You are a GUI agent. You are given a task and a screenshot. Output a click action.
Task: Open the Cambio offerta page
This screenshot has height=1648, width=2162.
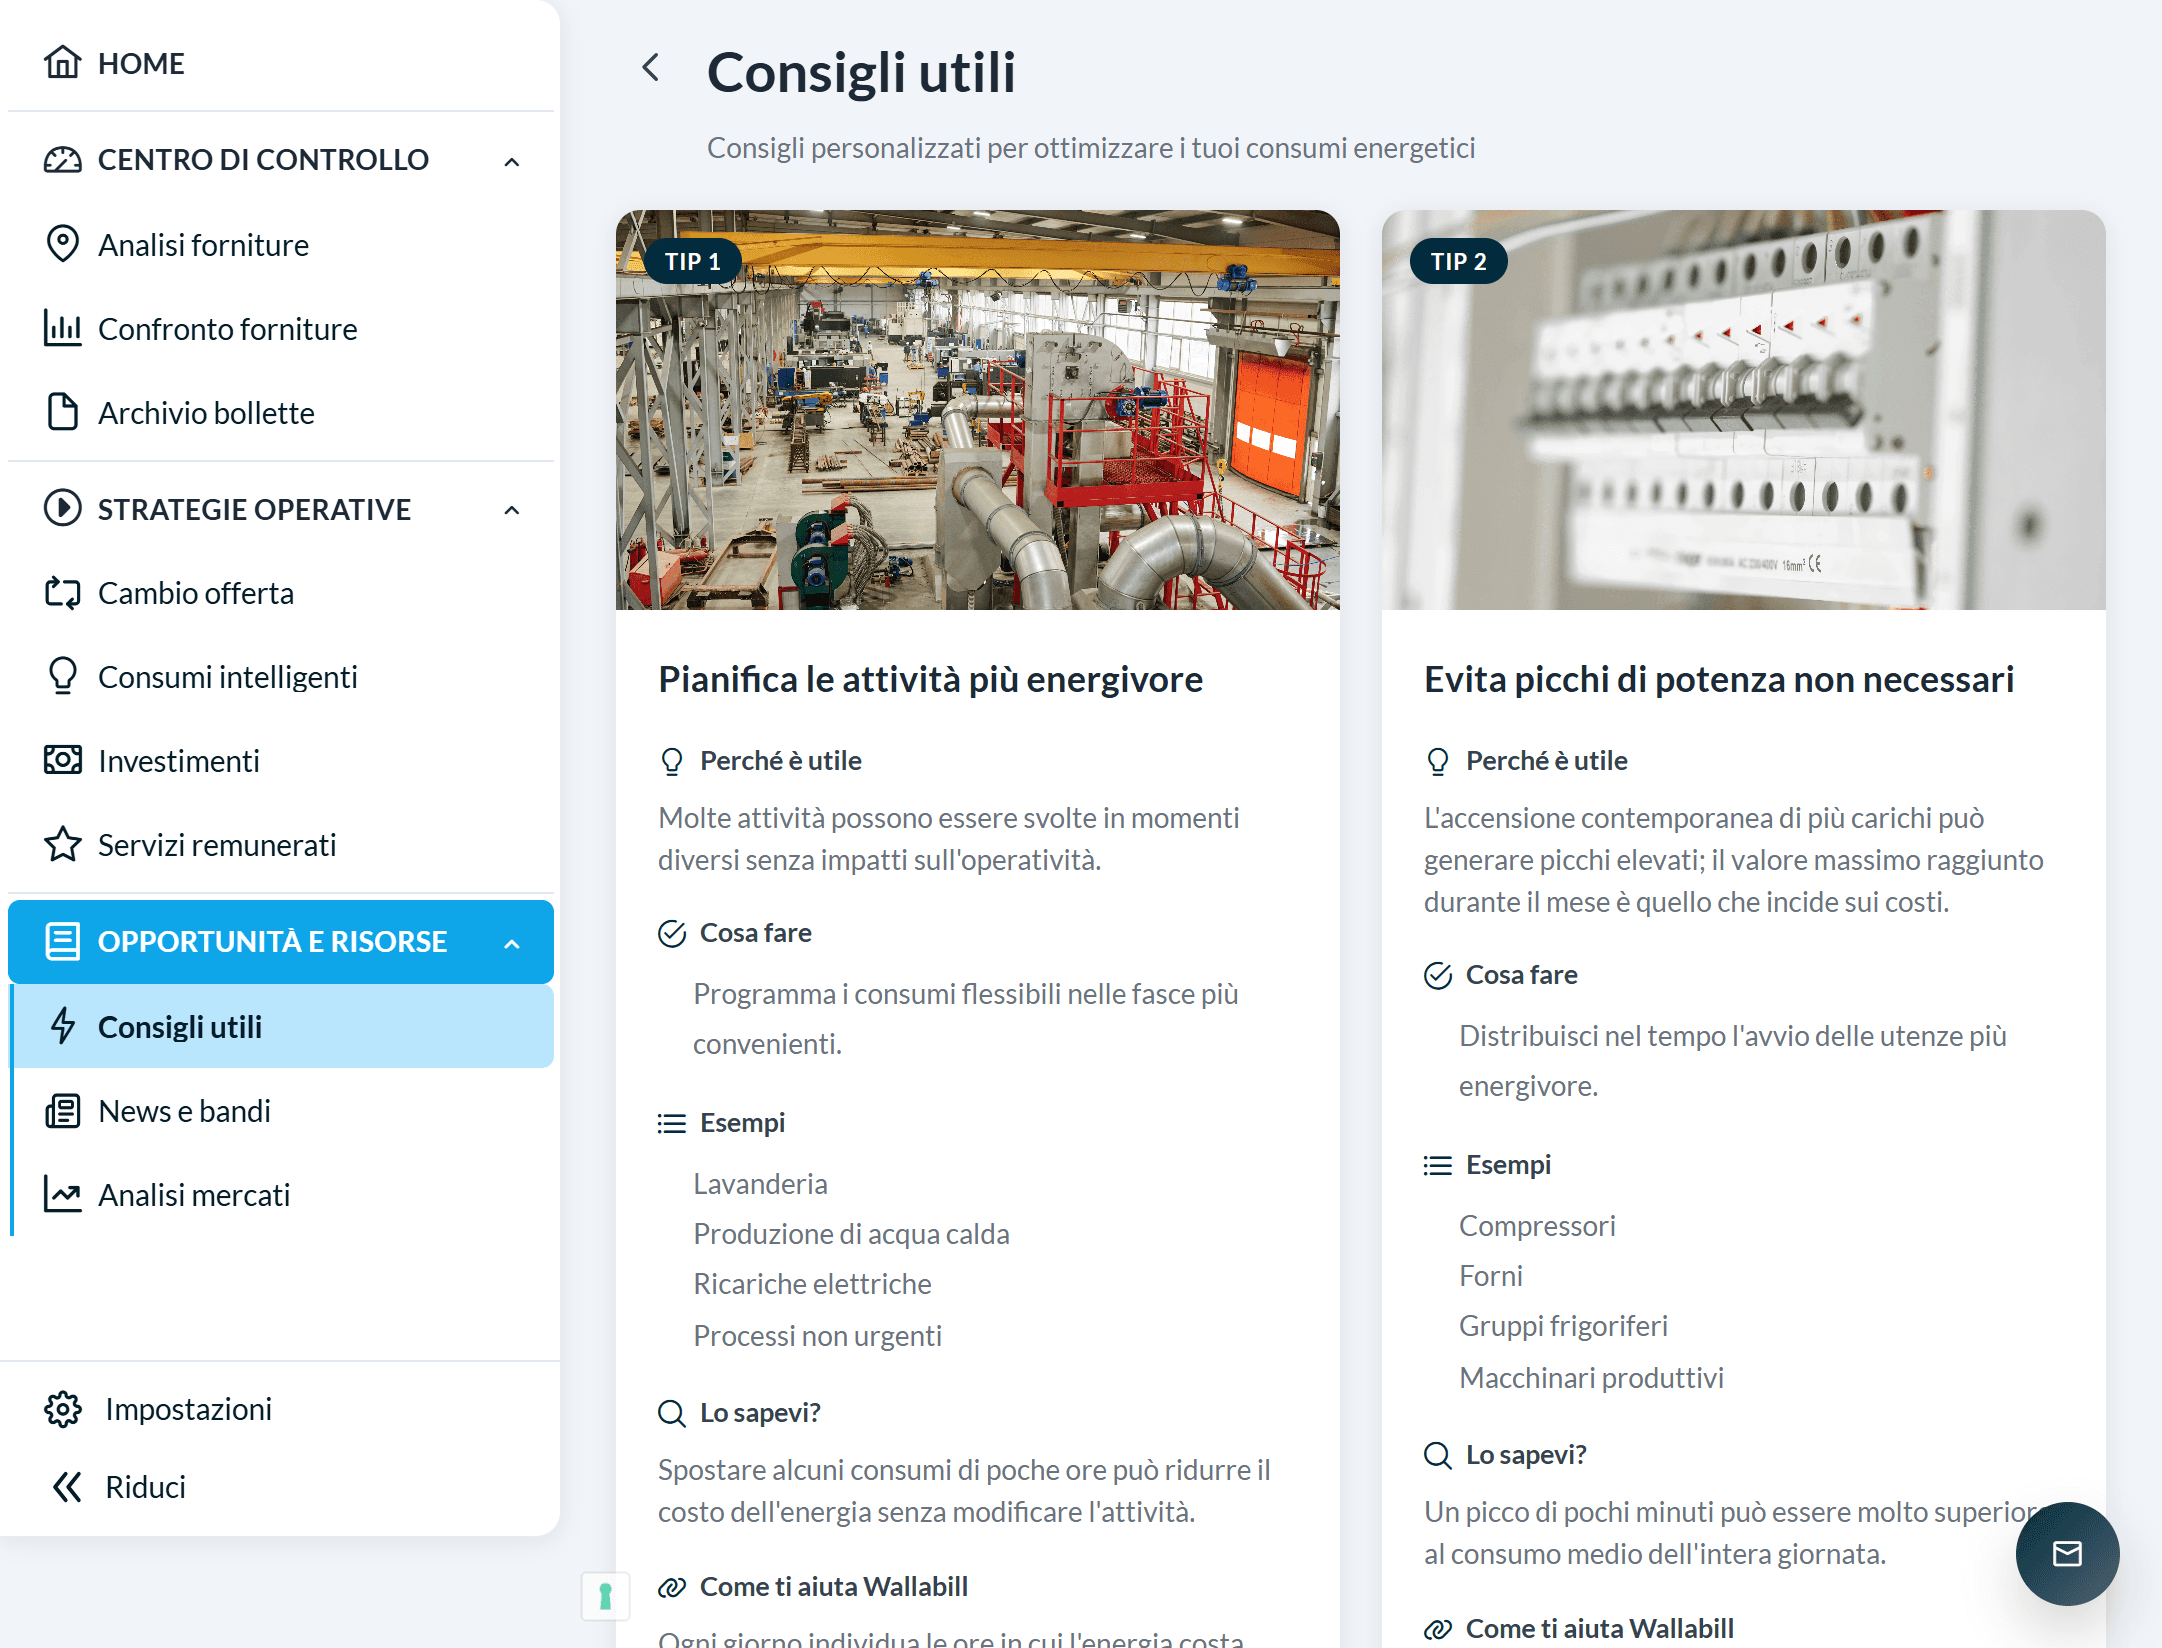click(x=281, y=592)
